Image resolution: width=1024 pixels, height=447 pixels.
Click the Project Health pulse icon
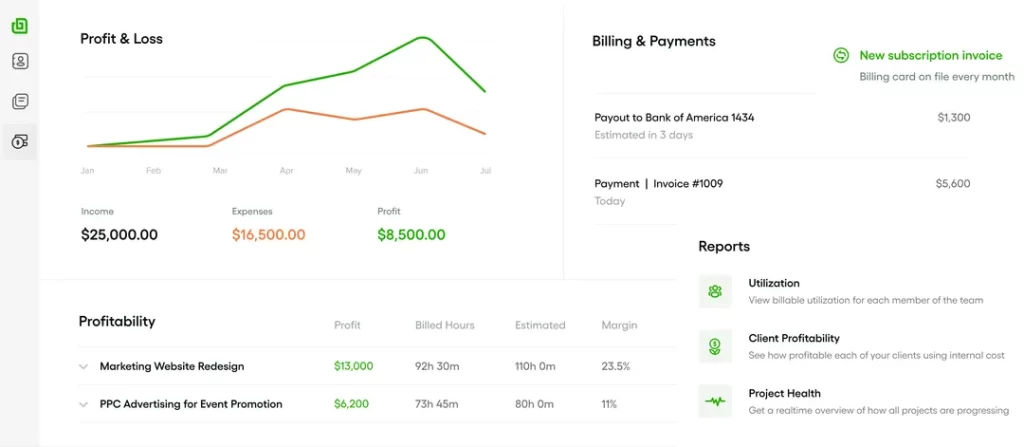pos(715,402)
